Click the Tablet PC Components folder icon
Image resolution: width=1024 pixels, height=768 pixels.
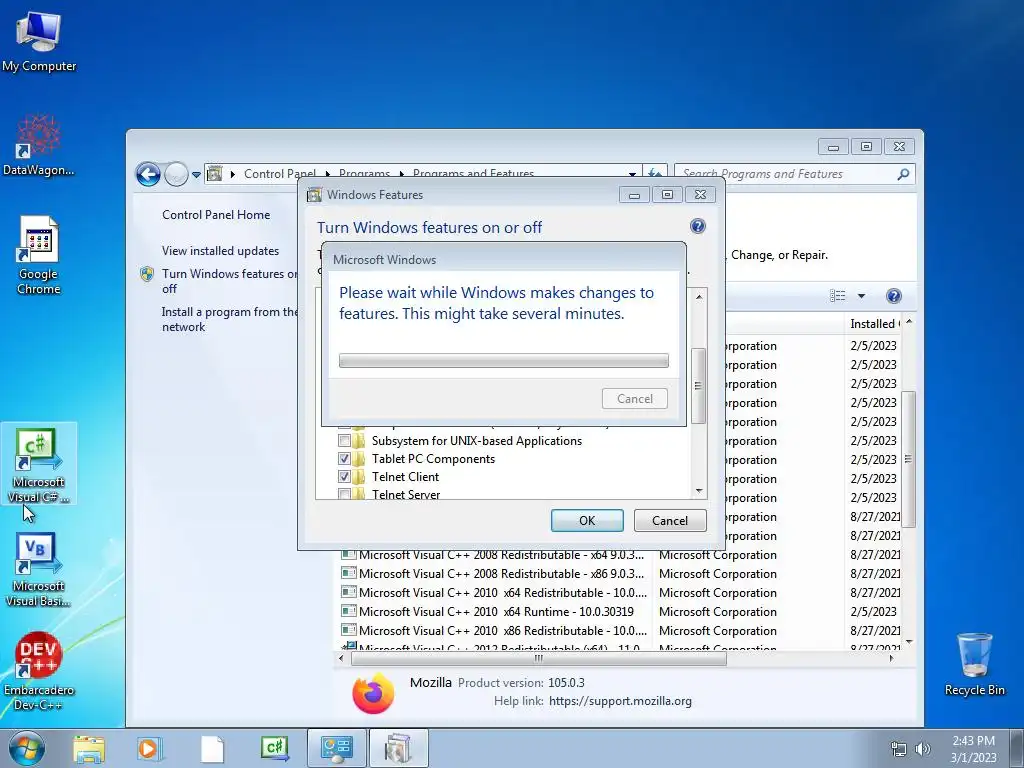click(359, 458)
